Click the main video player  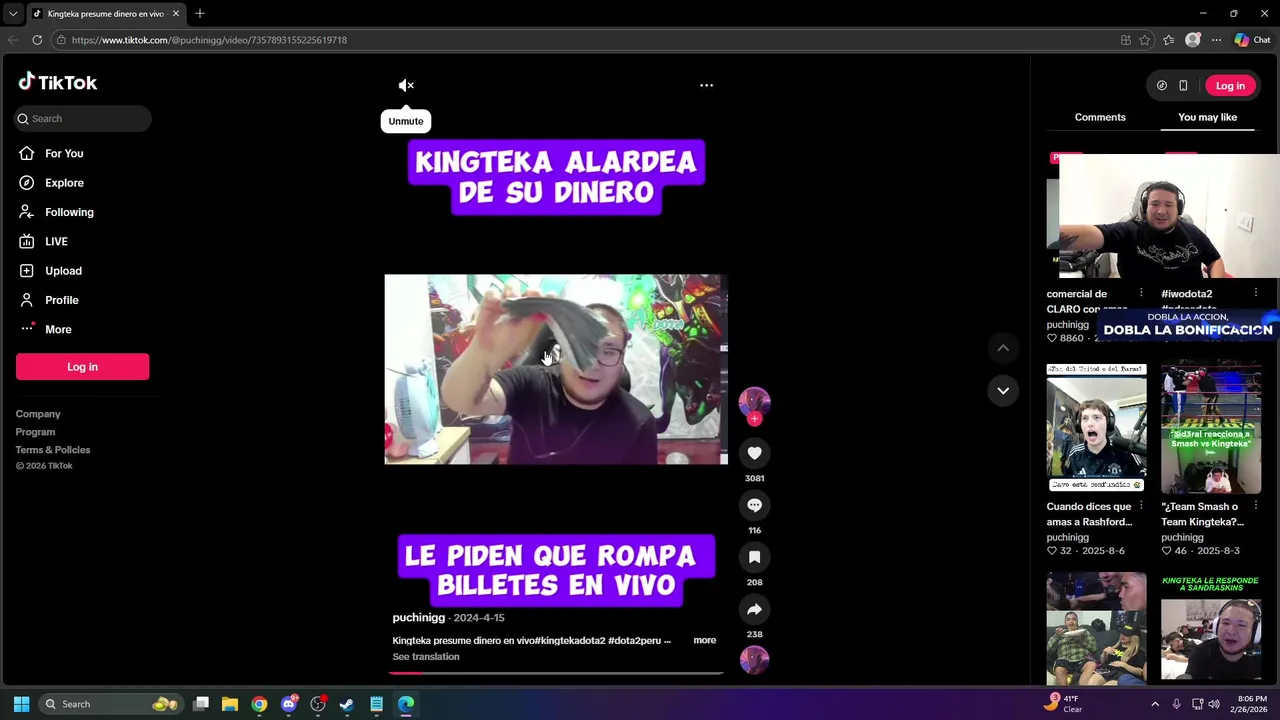556,369
